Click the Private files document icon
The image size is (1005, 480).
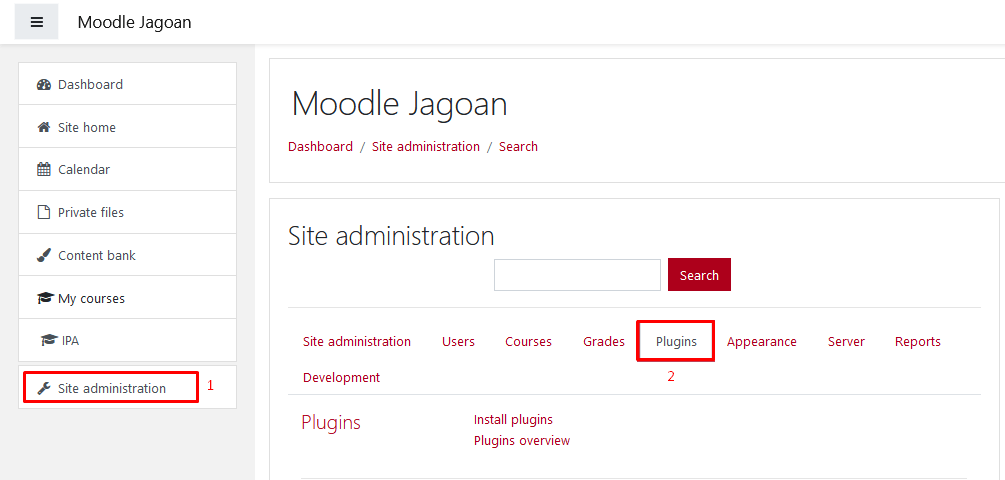point(44,212)
